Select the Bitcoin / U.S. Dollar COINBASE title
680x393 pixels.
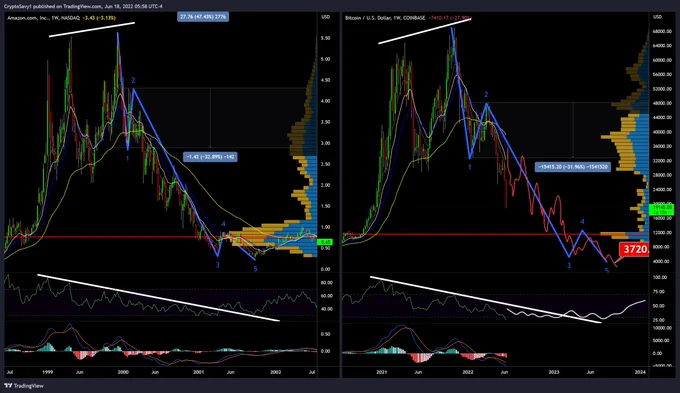(385, 18)
